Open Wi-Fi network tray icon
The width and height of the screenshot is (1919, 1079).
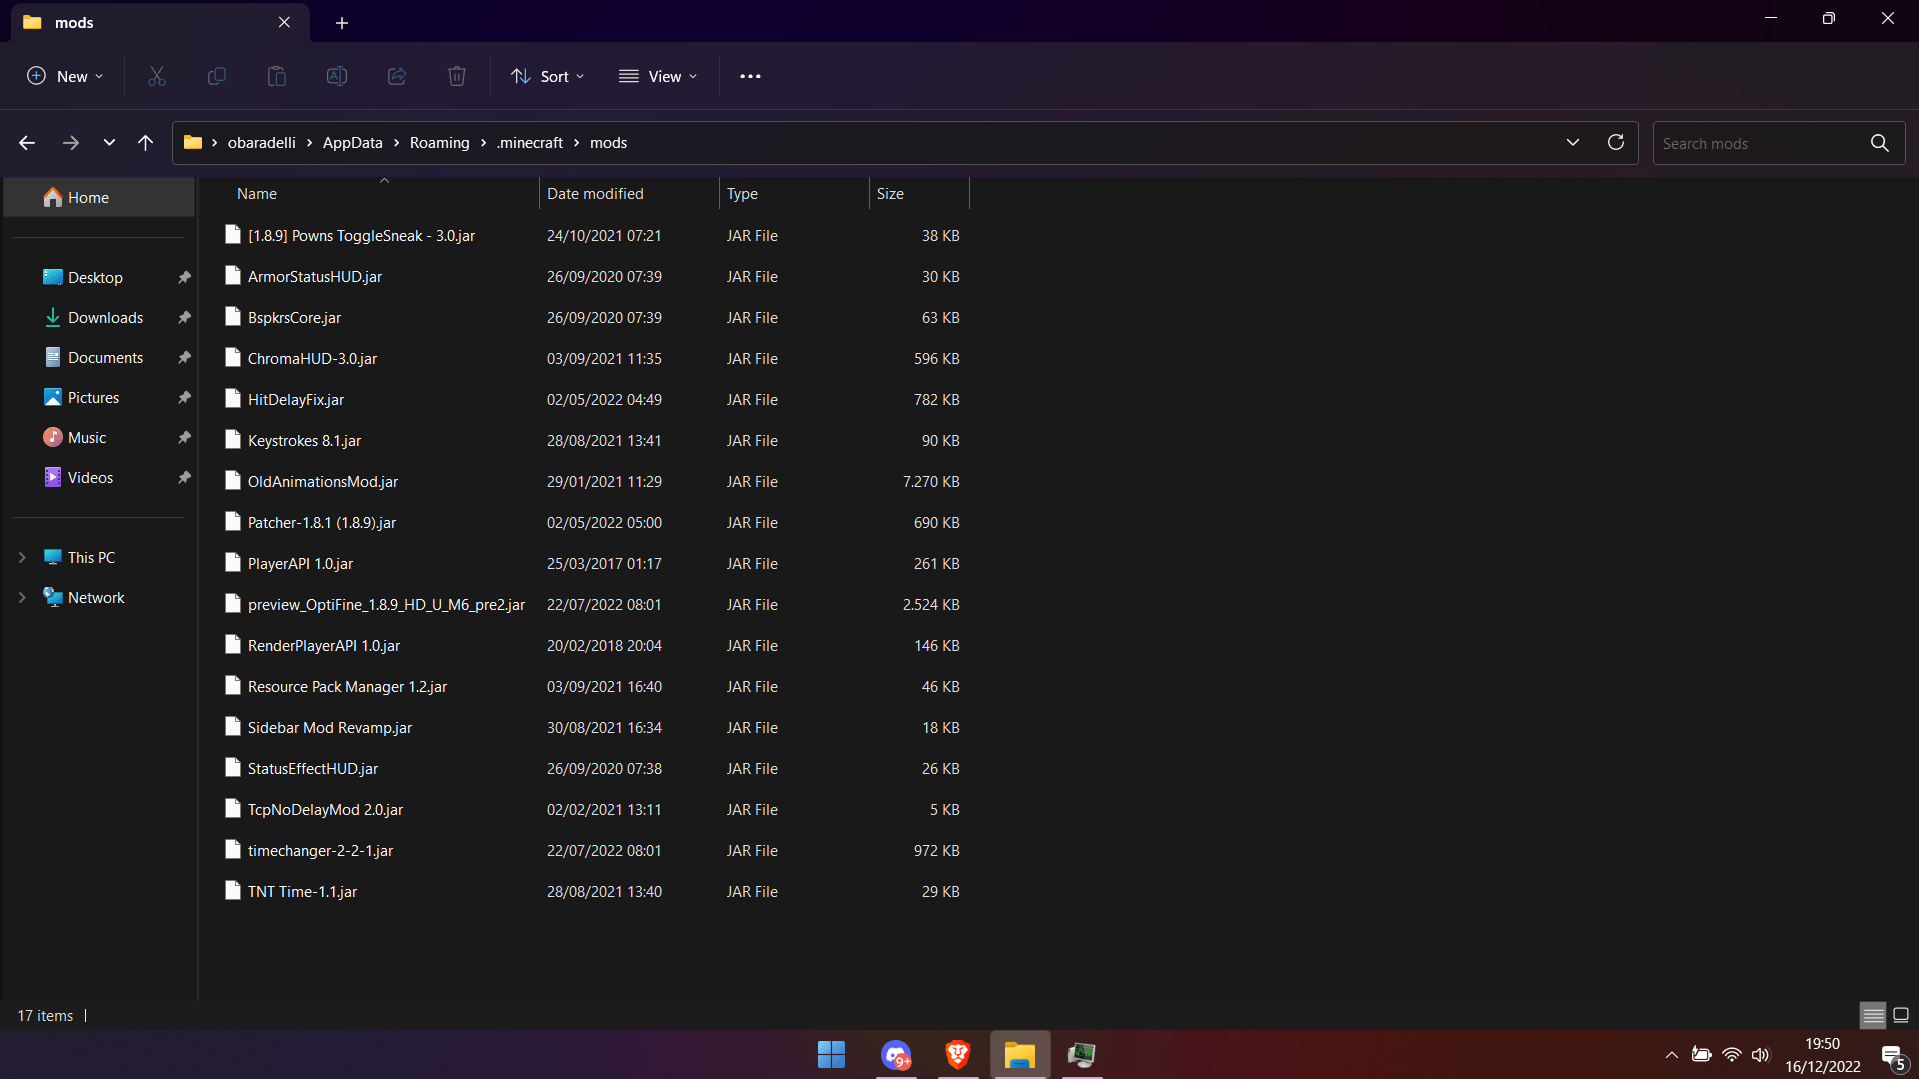point(1732,1055)
